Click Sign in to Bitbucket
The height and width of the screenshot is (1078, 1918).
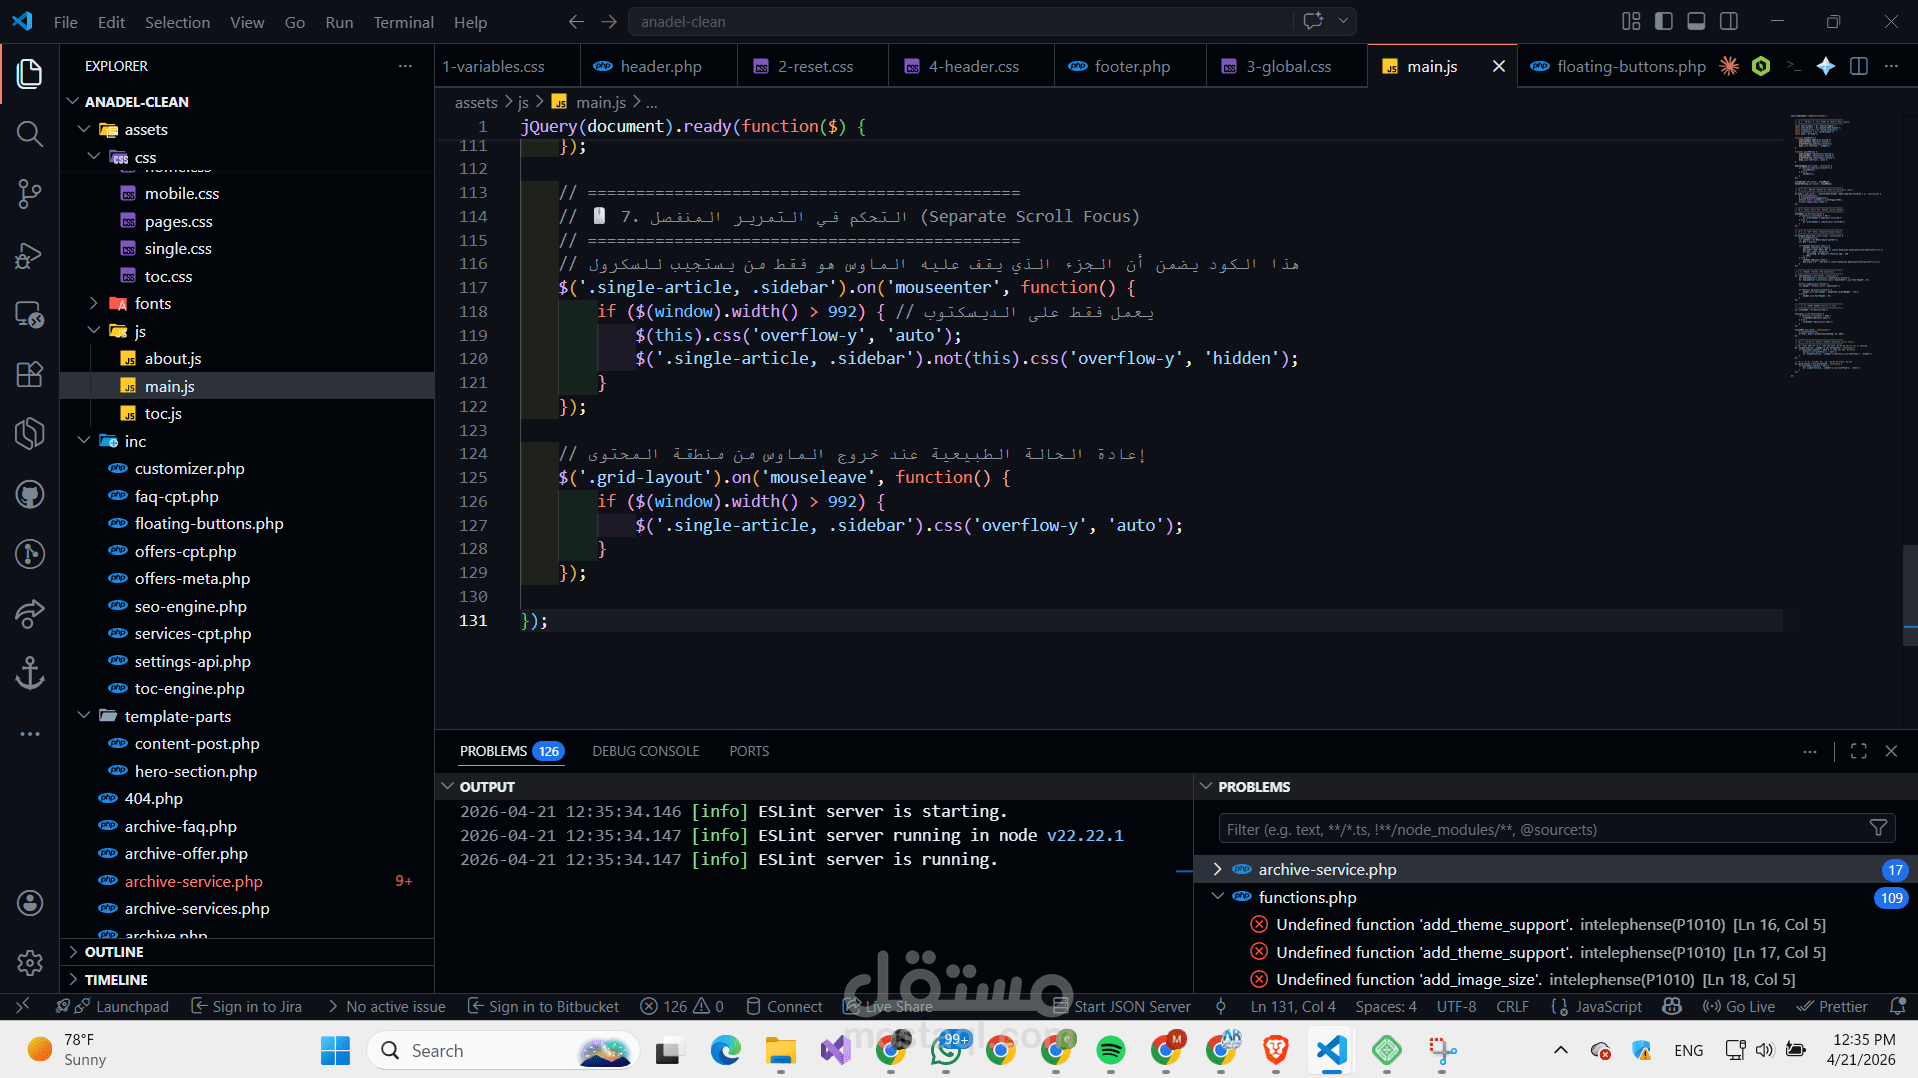coord(543,1006)
